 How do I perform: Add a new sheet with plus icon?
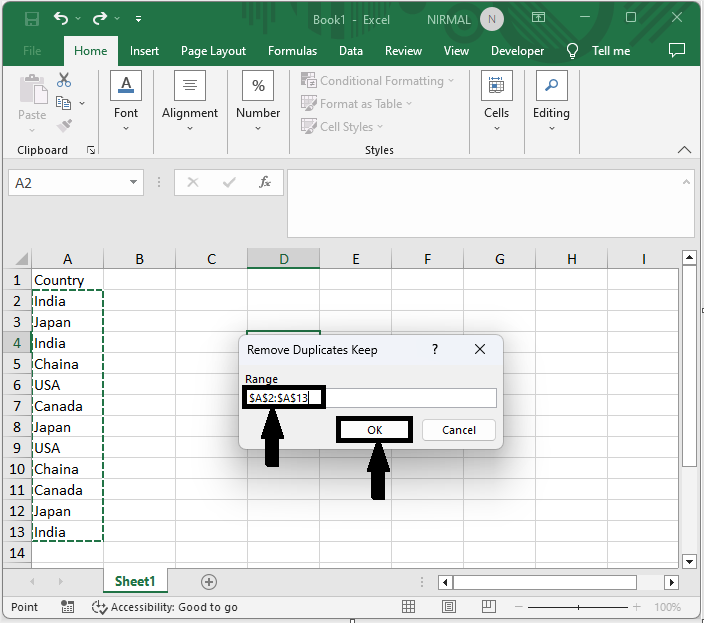209,582
